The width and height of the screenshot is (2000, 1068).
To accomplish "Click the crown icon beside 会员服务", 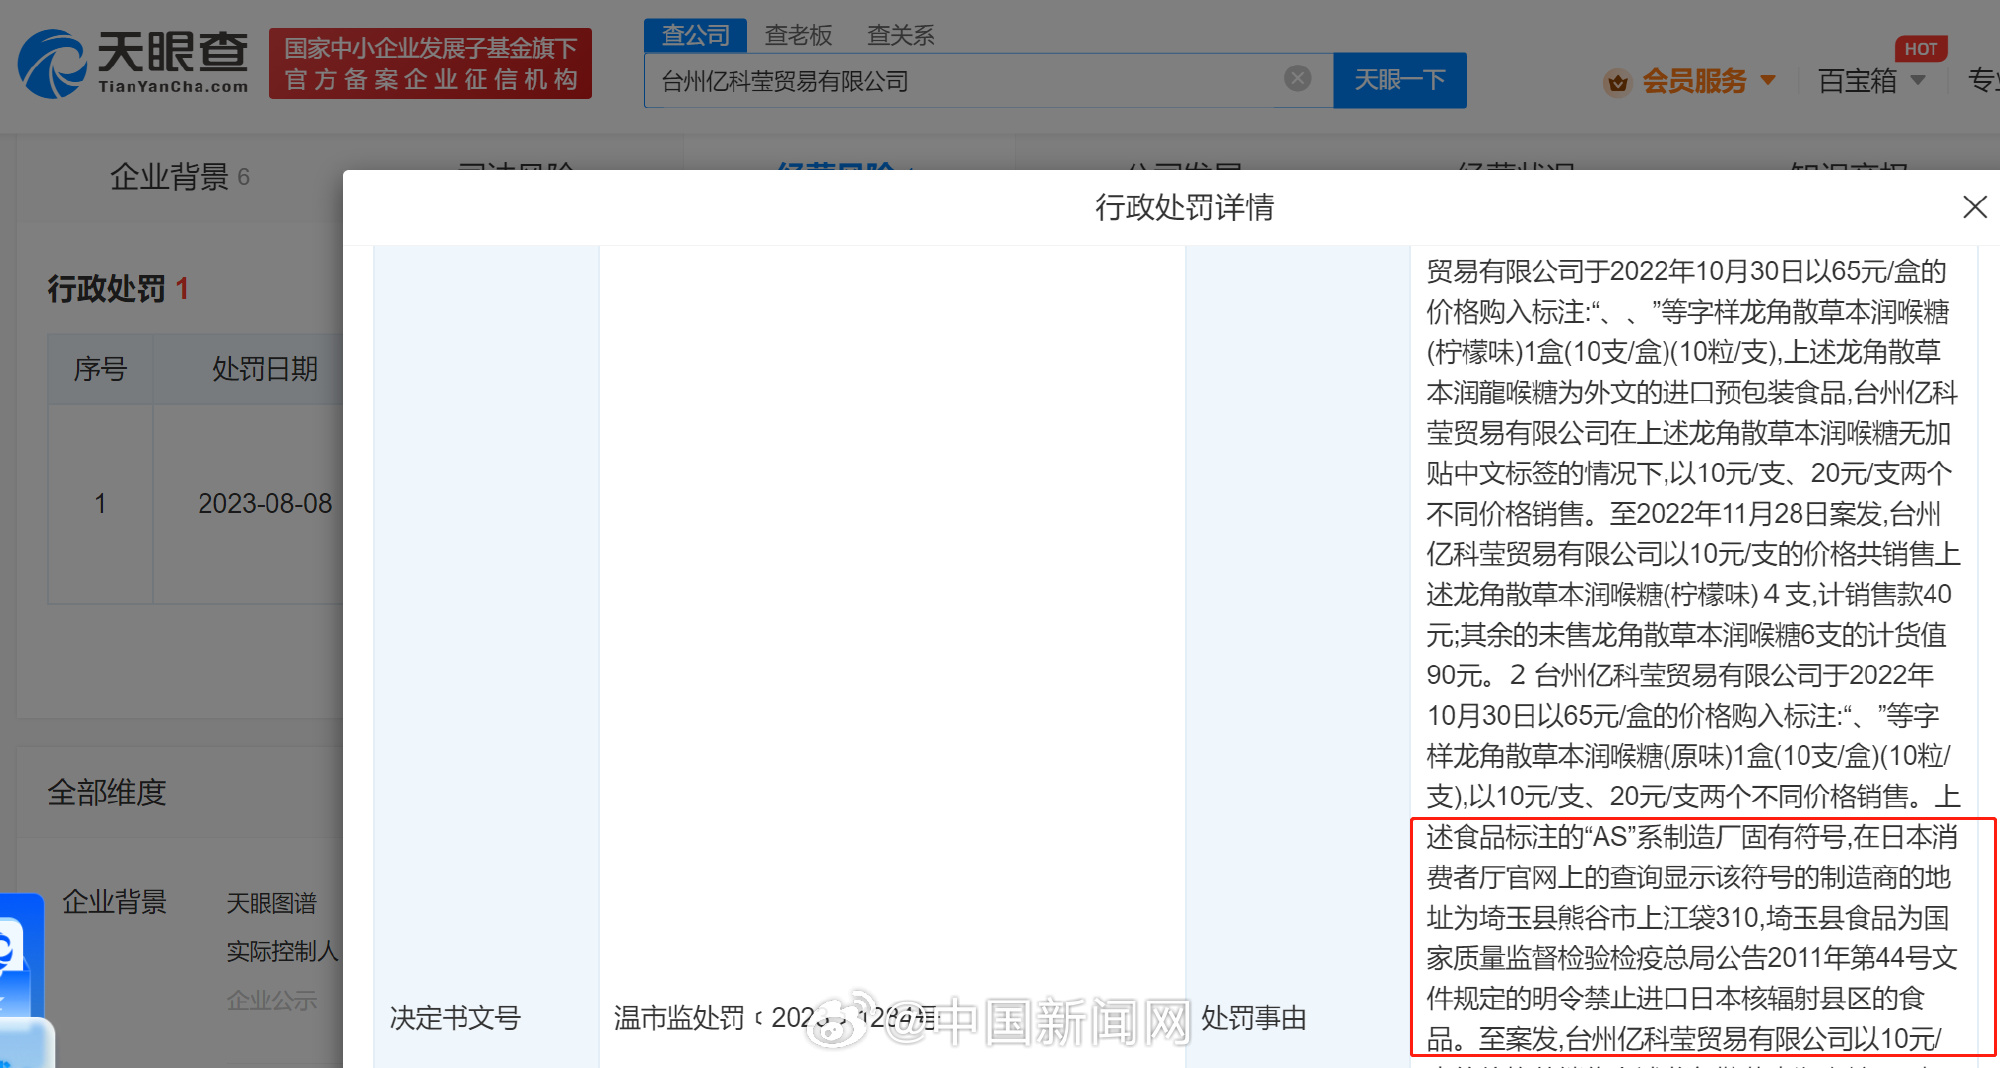I will point(1617,82).
